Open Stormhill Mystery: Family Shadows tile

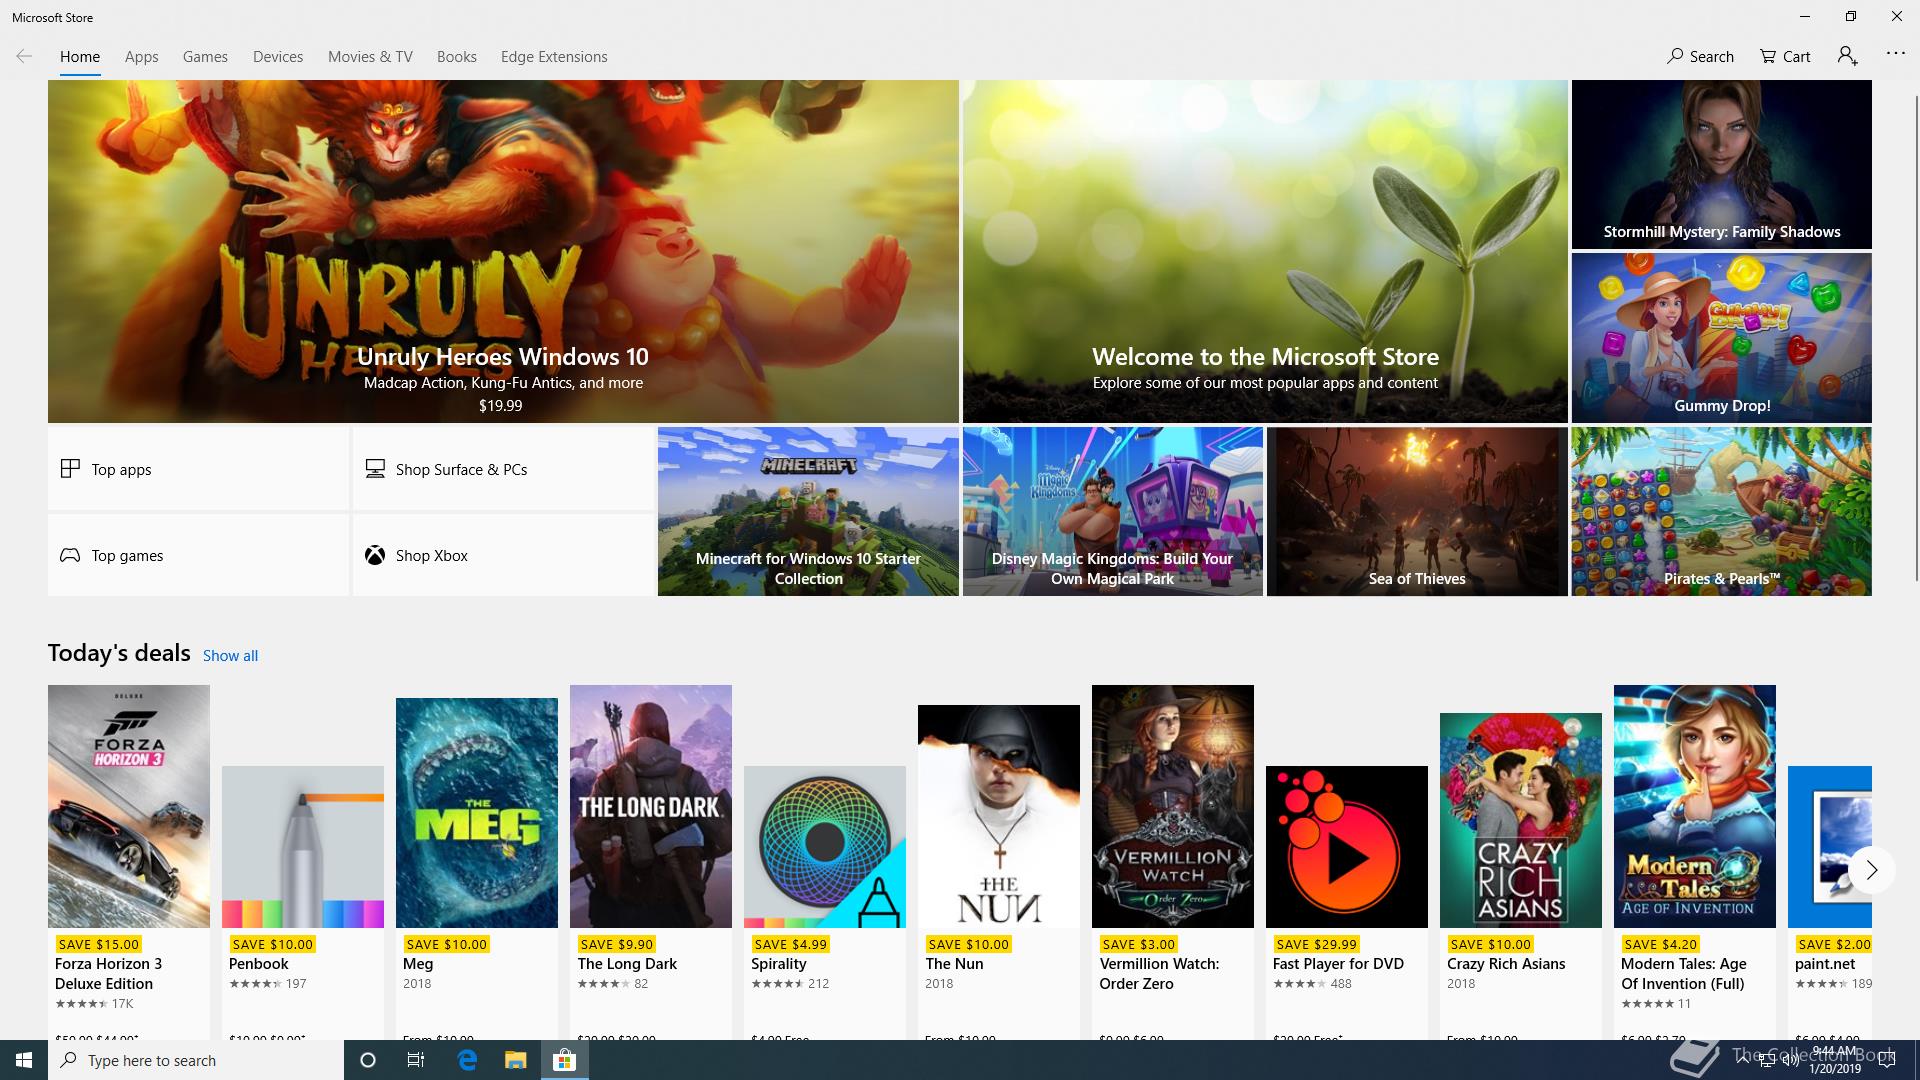click(1721, 164)
